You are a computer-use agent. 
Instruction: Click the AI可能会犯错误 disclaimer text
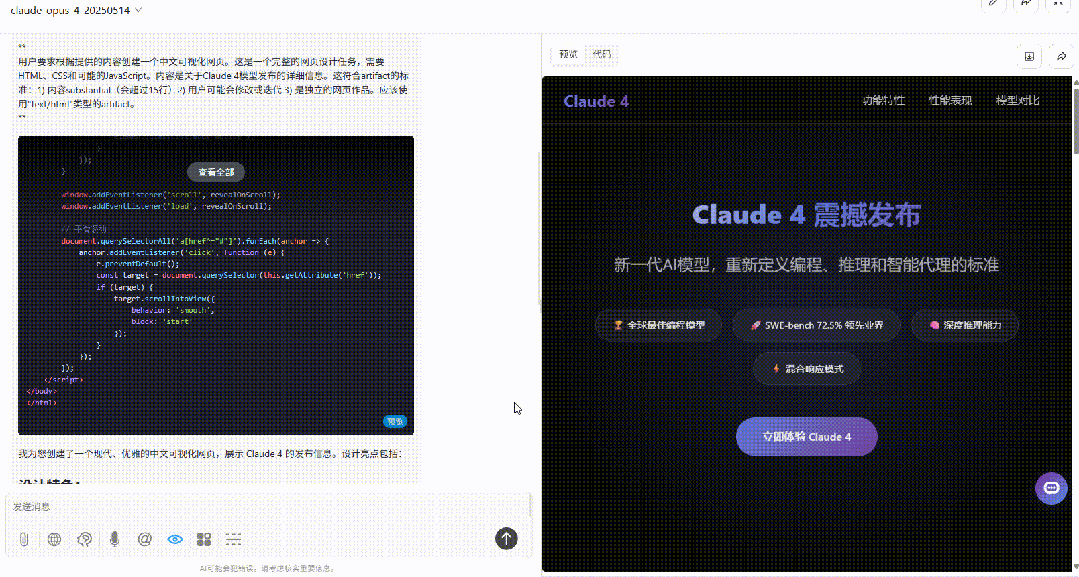[x=267, y=569]
